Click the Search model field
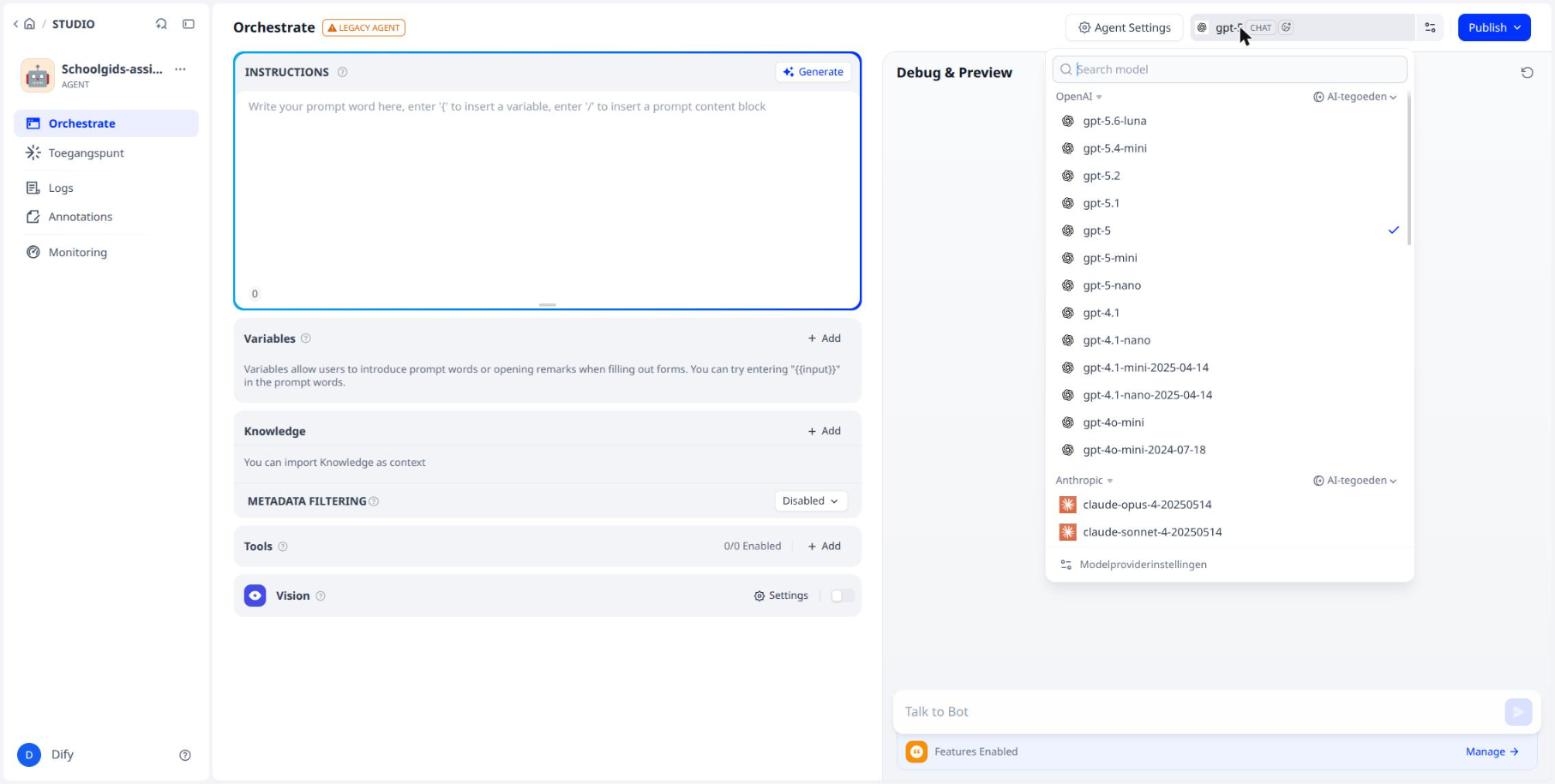The width and height of the screenshot is (1555, 784). 1230,69
